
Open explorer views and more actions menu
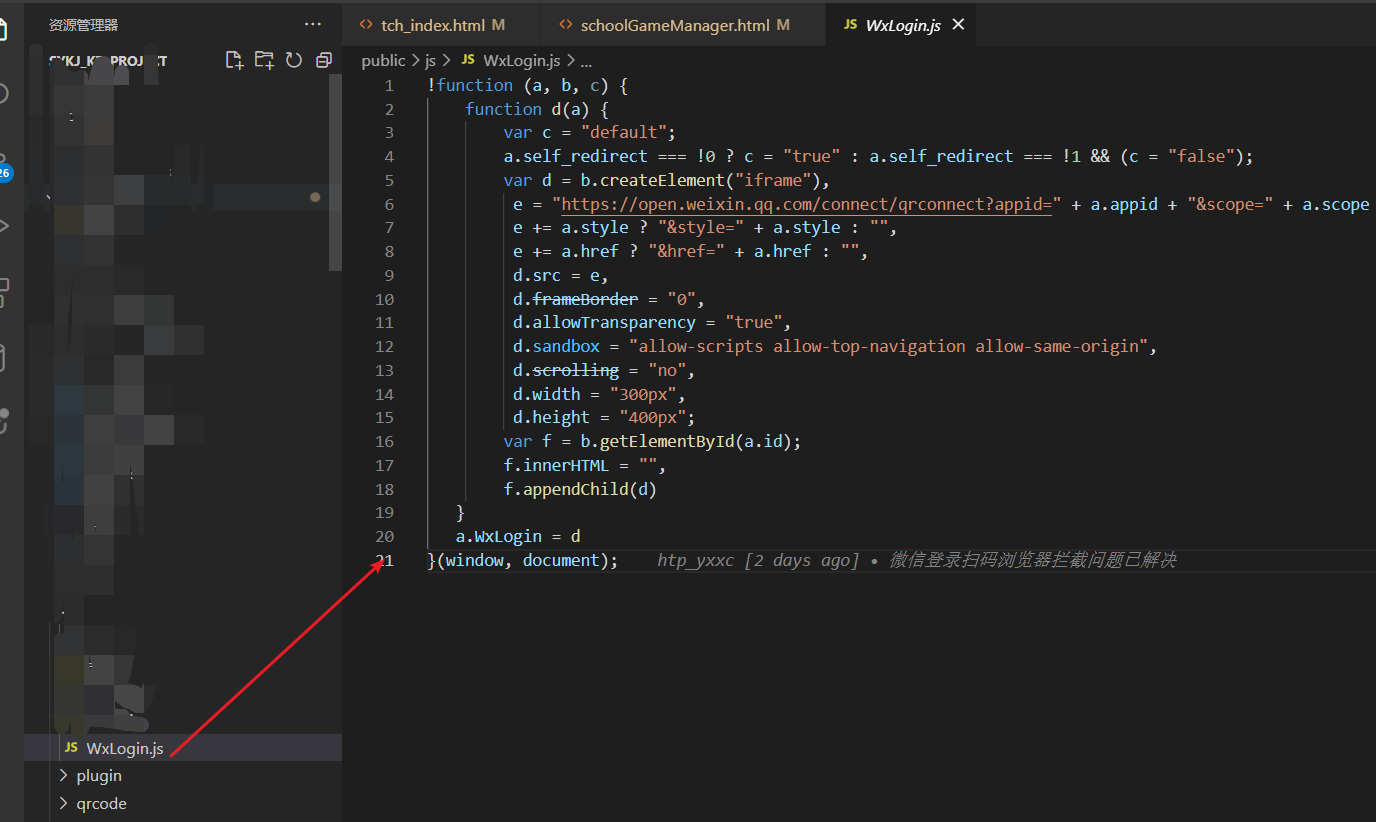pyautogui.click(x=313, y=24)
